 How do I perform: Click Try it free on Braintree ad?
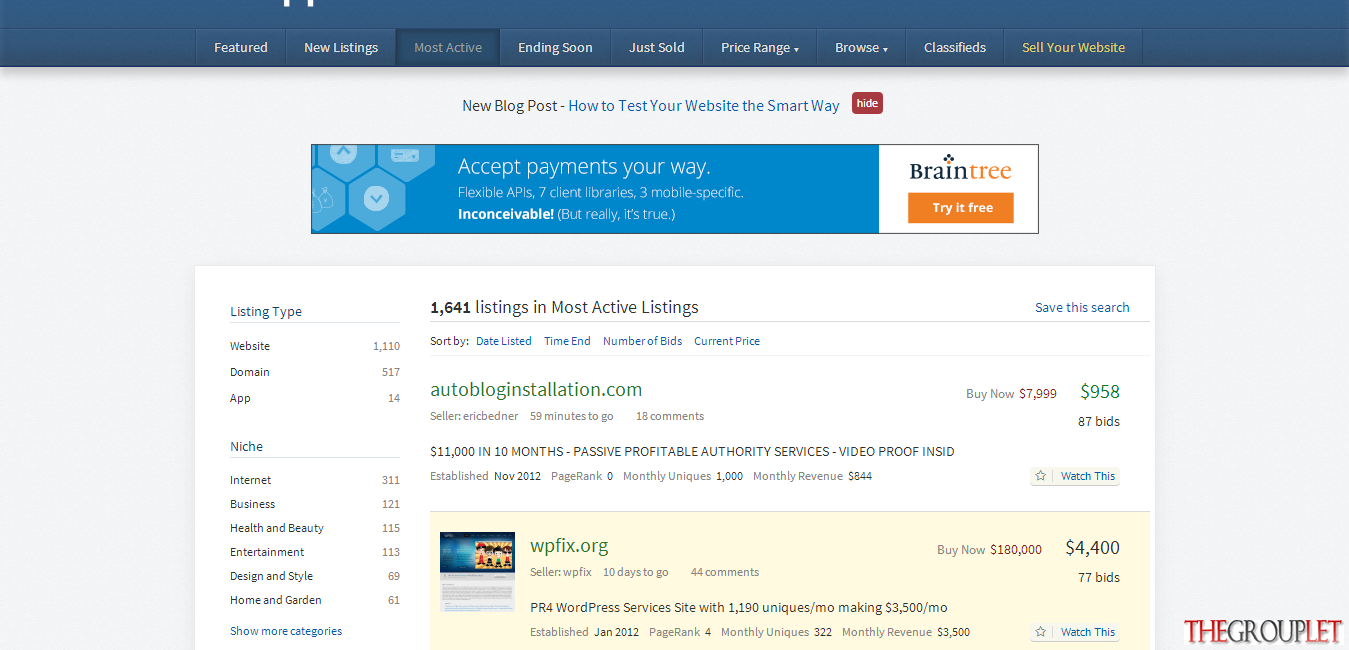[x=962, y=208]
